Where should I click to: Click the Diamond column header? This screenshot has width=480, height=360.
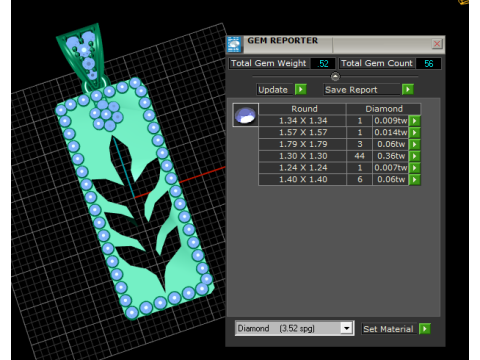coord(384,109)
